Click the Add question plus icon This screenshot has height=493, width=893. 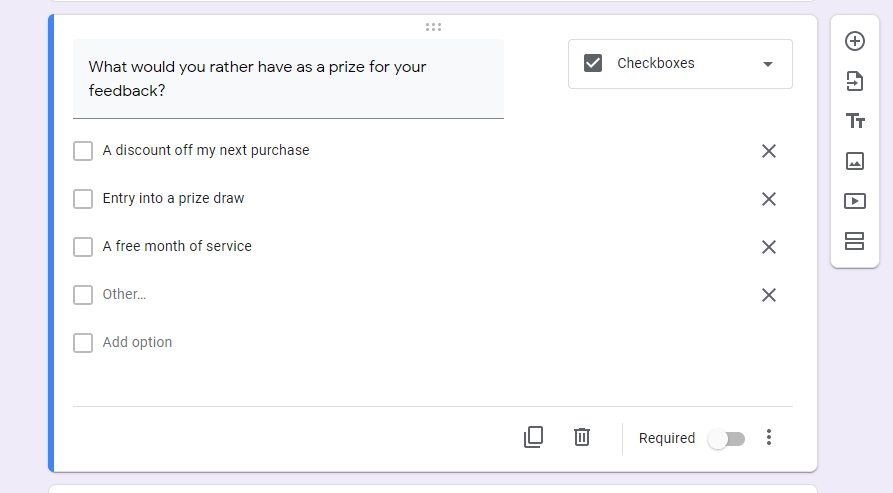coord(854,41)
